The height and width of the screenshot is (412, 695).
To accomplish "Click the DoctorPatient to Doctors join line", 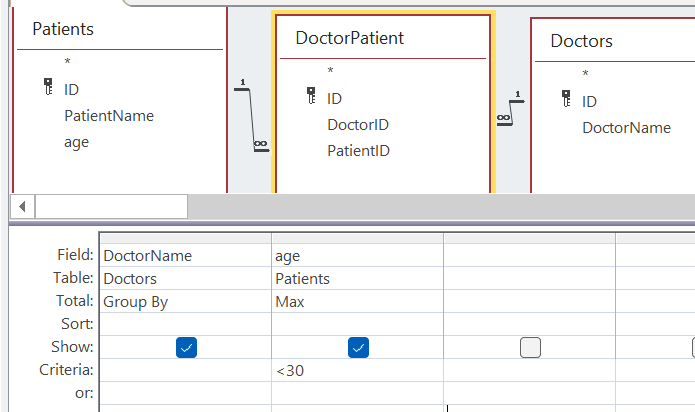I will coord(511,109).
